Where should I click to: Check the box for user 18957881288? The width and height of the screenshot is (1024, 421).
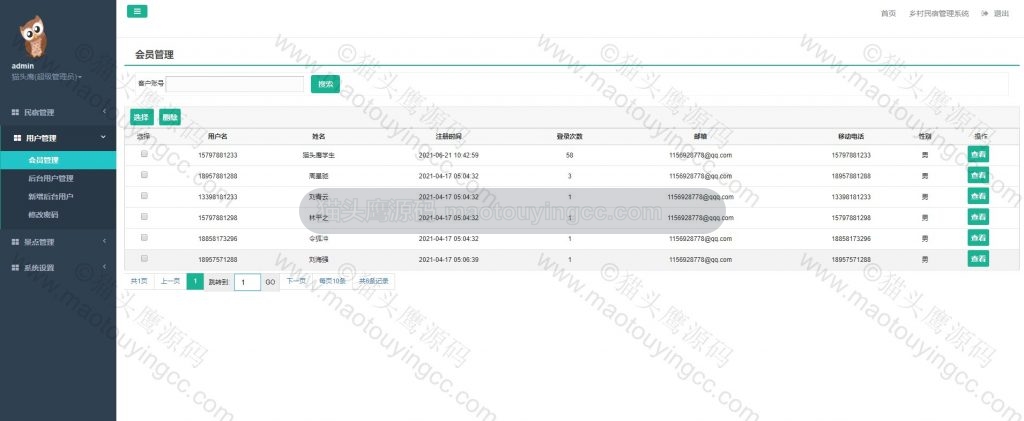pyautogui.click(x=144, y=175)
